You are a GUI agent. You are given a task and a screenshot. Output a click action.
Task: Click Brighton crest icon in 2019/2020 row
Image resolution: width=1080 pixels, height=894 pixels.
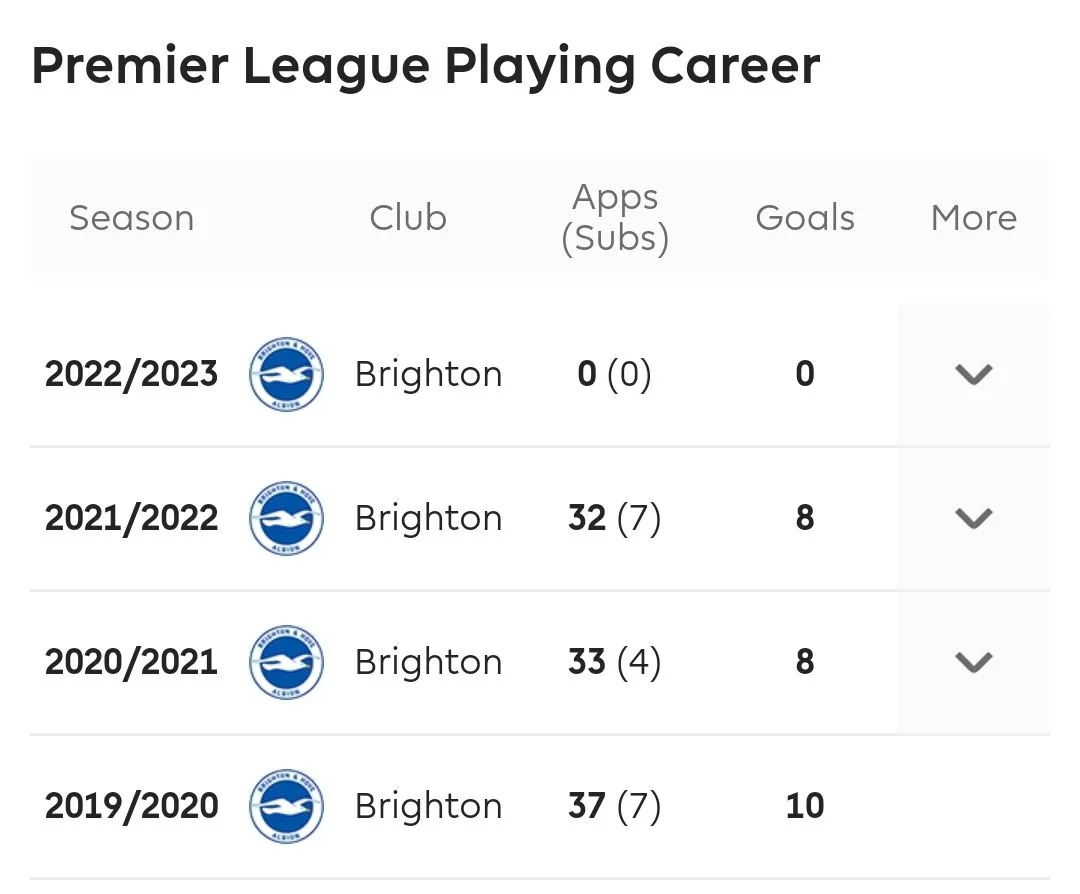tap(286, 806)
